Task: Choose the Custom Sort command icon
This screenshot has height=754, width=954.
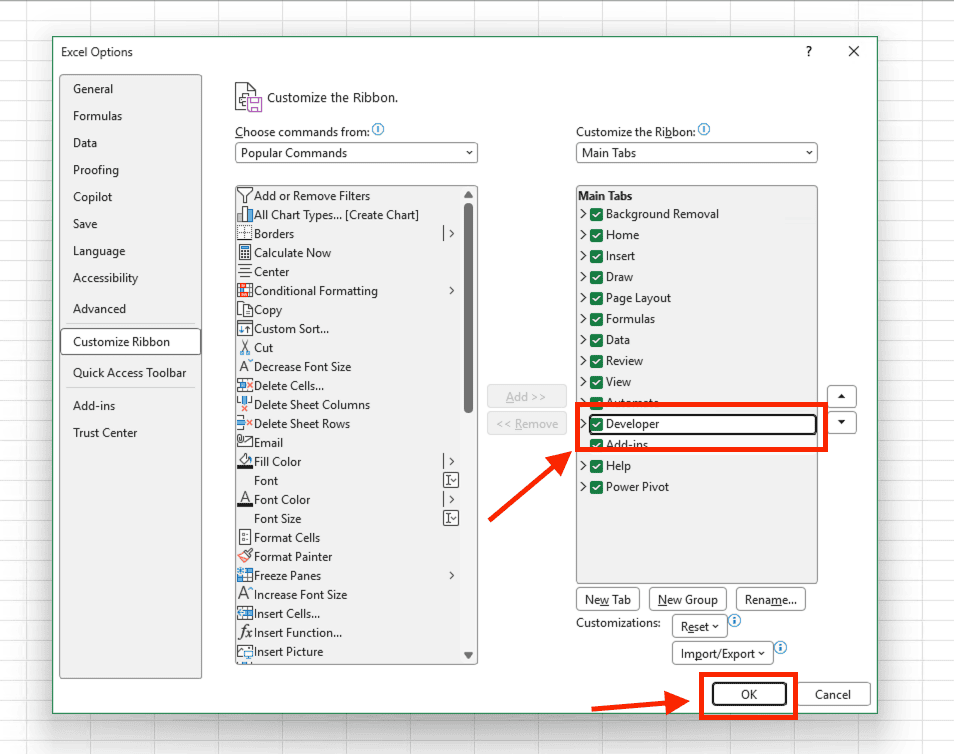Action: pyautogui.click(x=245, y=329)
